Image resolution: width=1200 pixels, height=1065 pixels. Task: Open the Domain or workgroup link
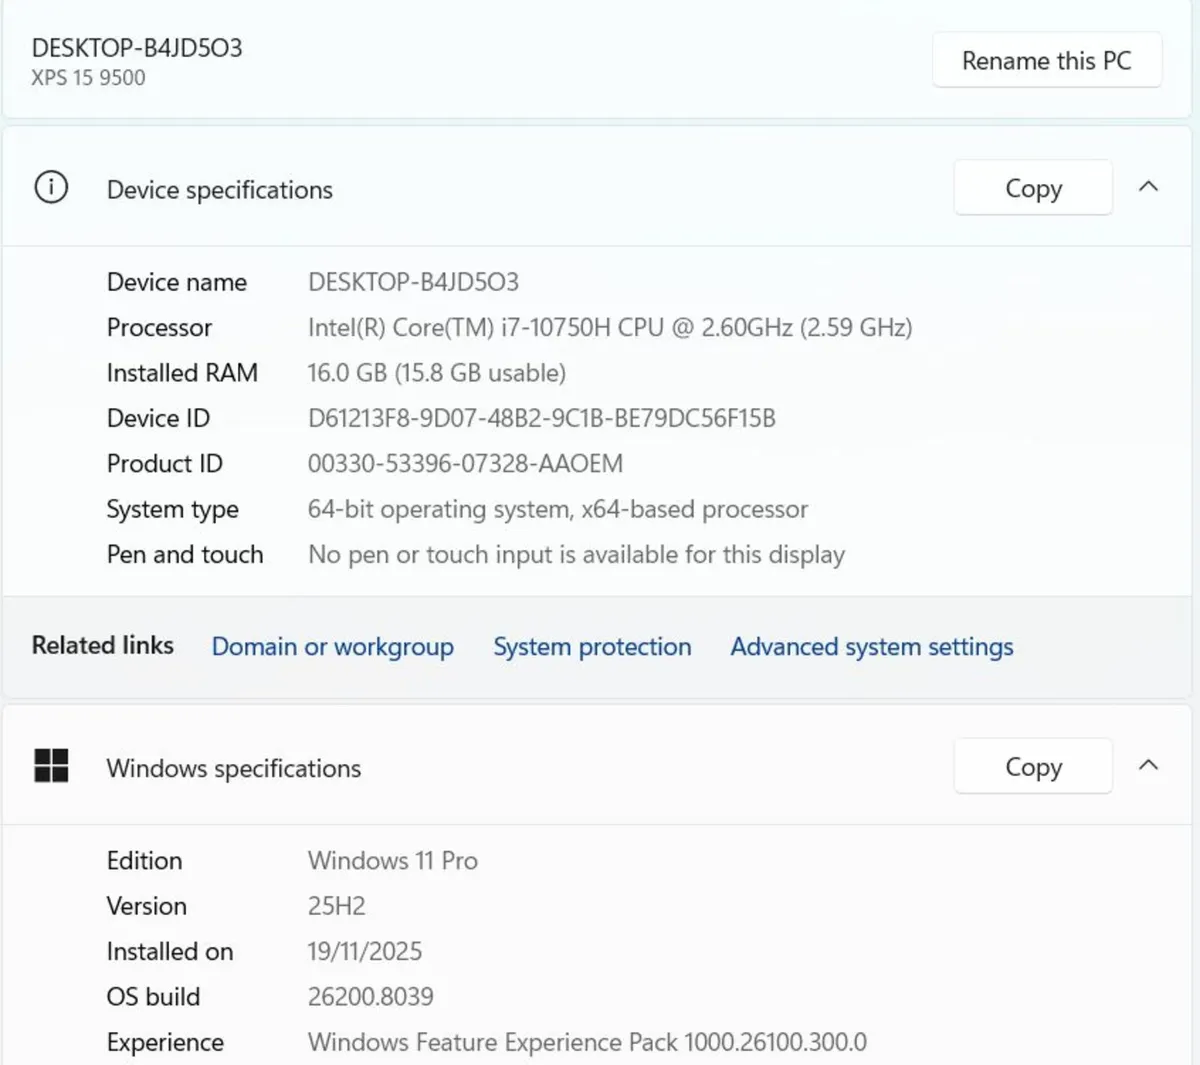(x=333, y=647)
